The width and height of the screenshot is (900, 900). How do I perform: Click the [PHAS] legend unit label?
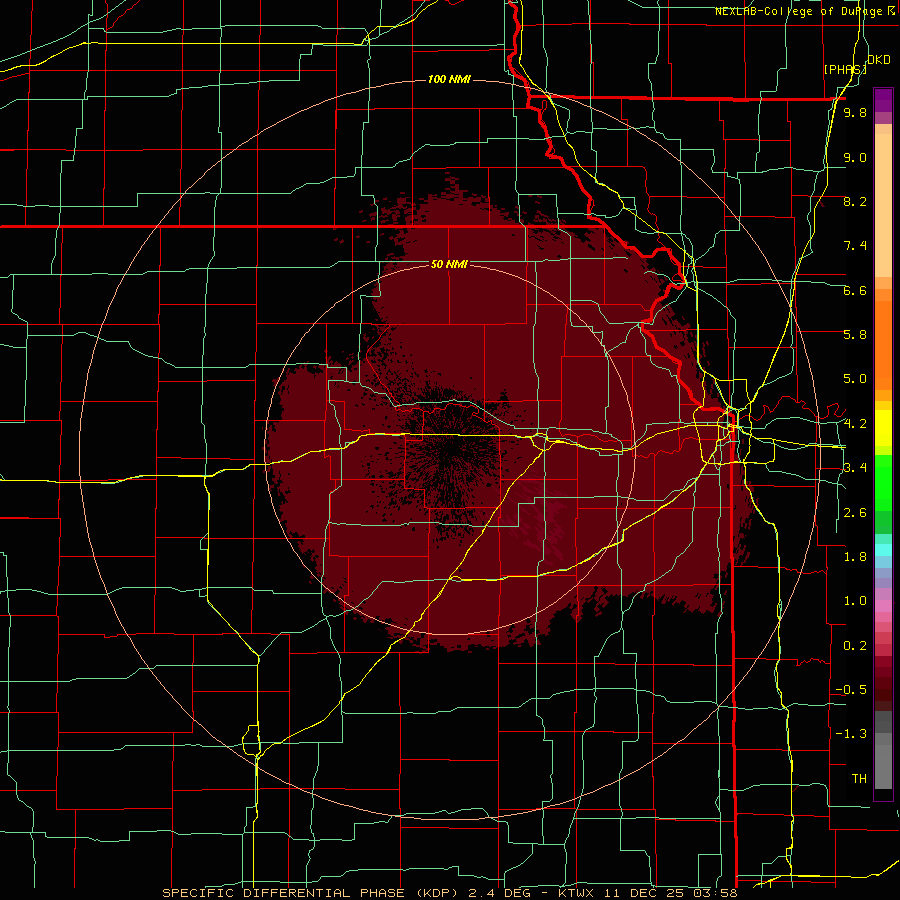[x=845, y=69]
